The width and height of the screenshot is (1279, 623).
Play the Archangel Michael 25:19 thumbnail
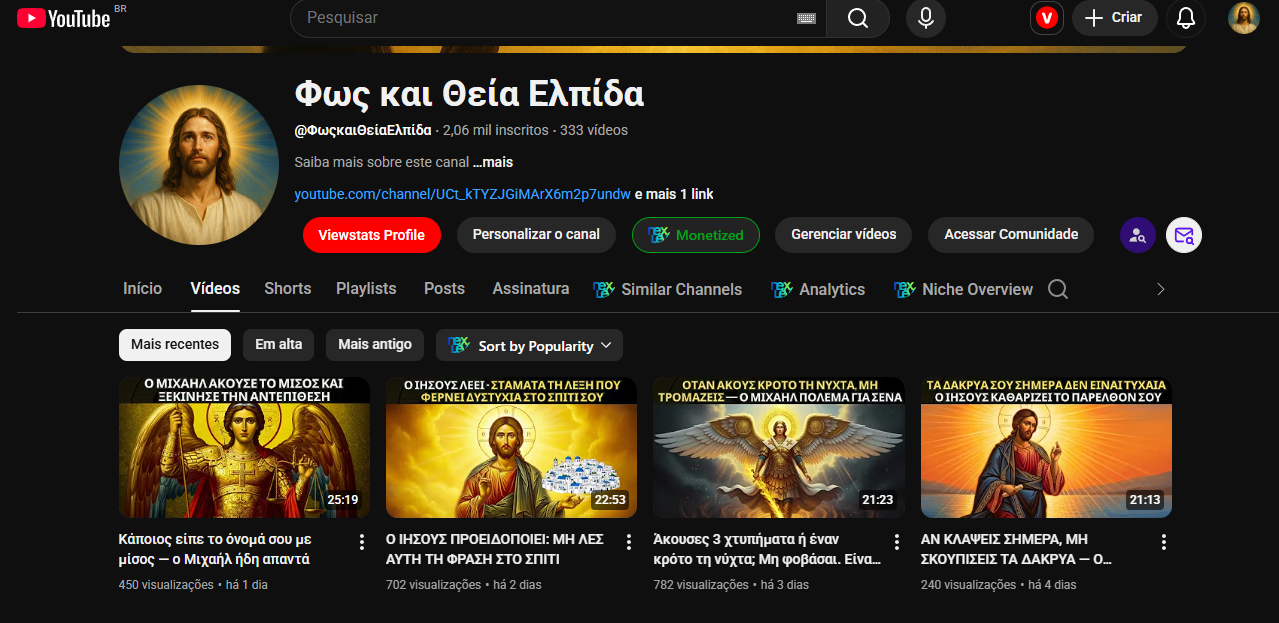pyautogui.click(x=244, y=447)
